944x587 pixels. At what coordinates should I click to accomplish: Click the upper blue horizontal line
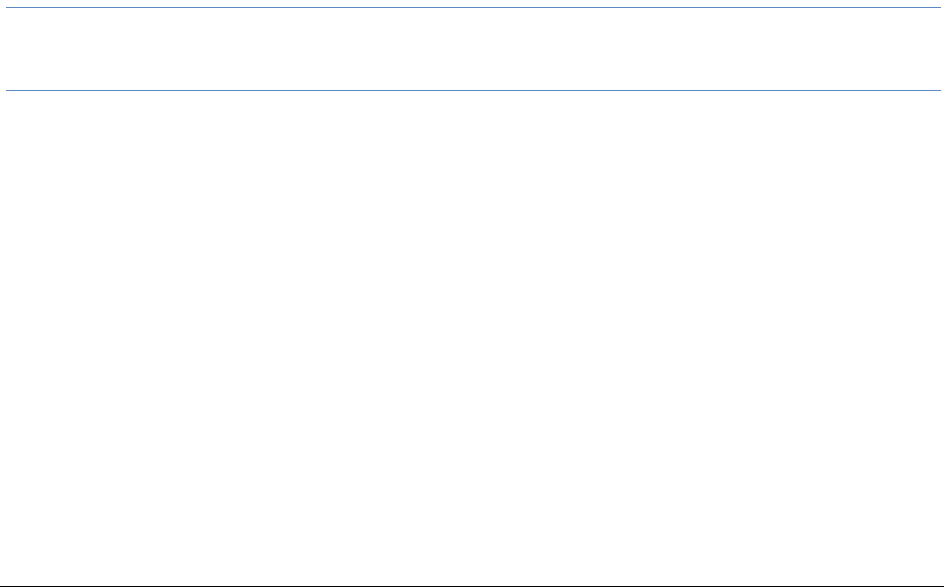click(472, 8)
